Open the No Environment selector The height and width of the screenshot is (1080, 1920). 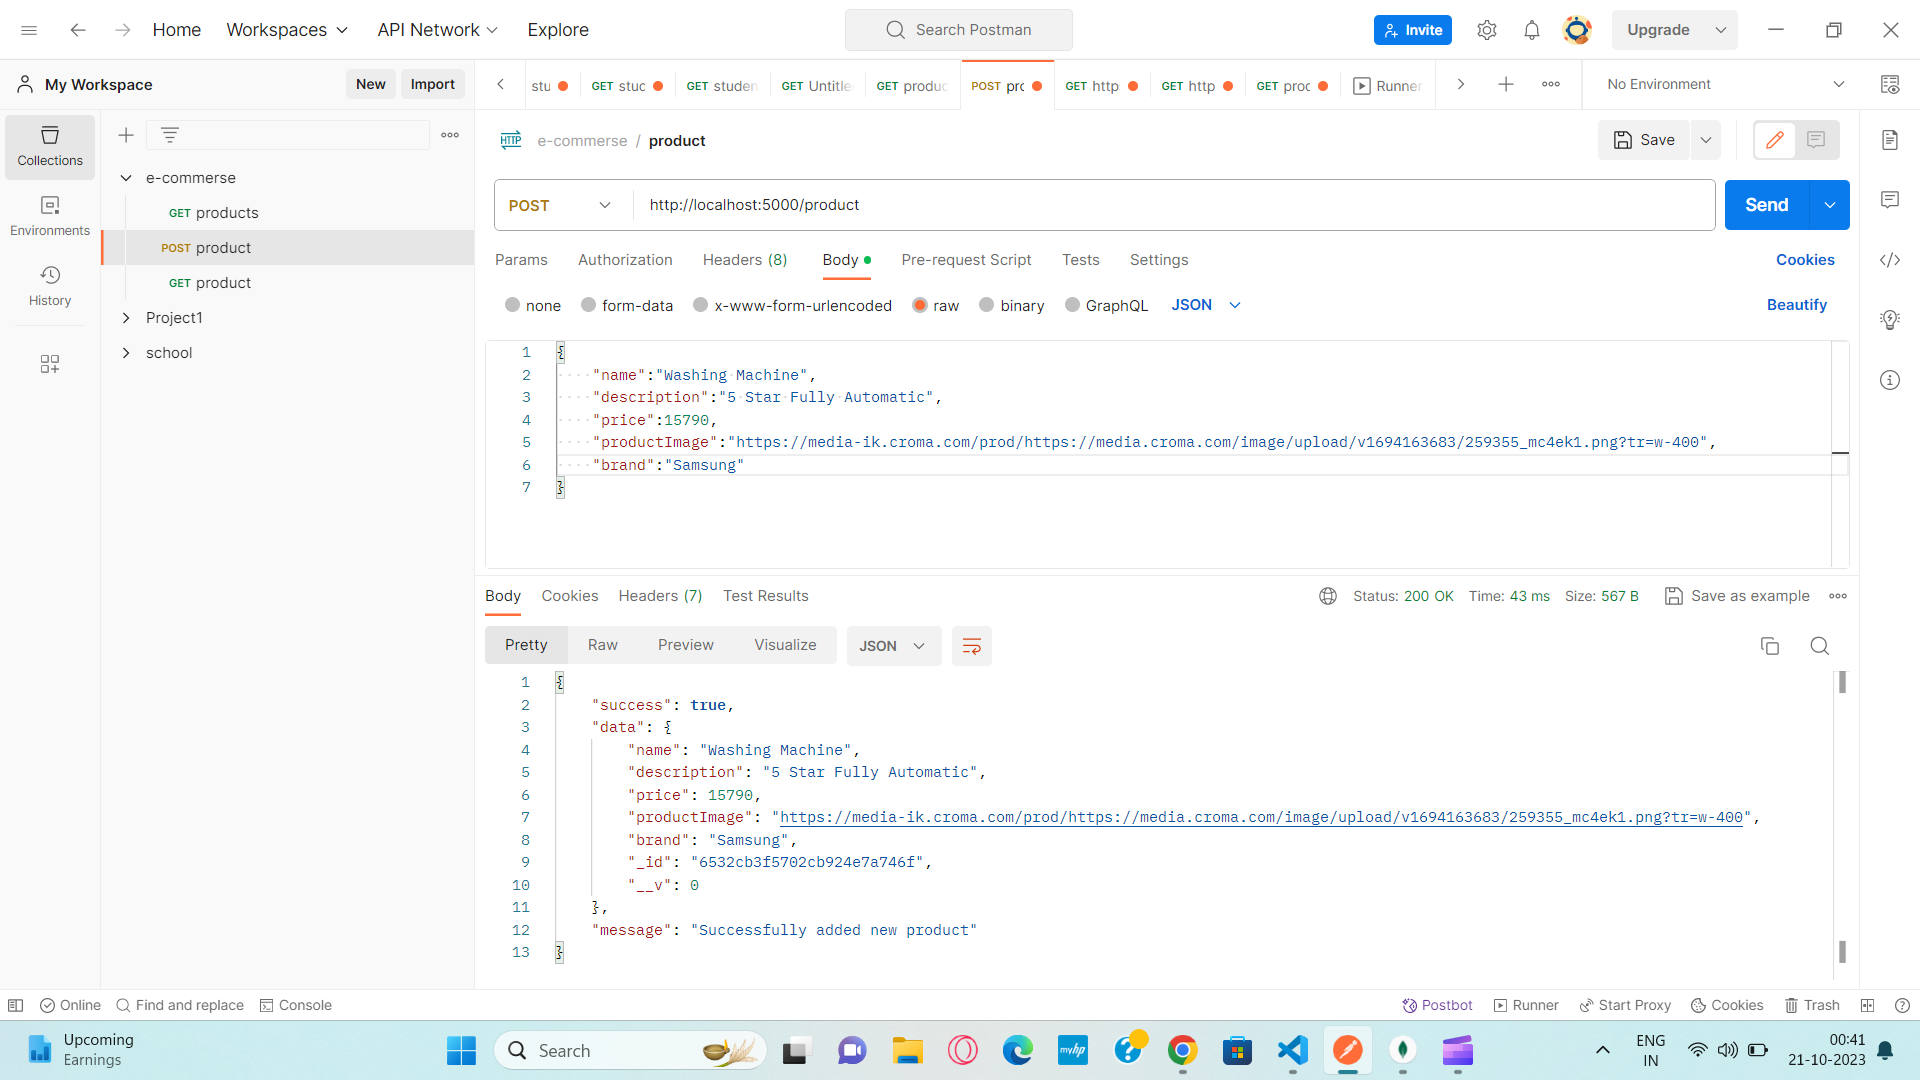[x=1719, y=84]
